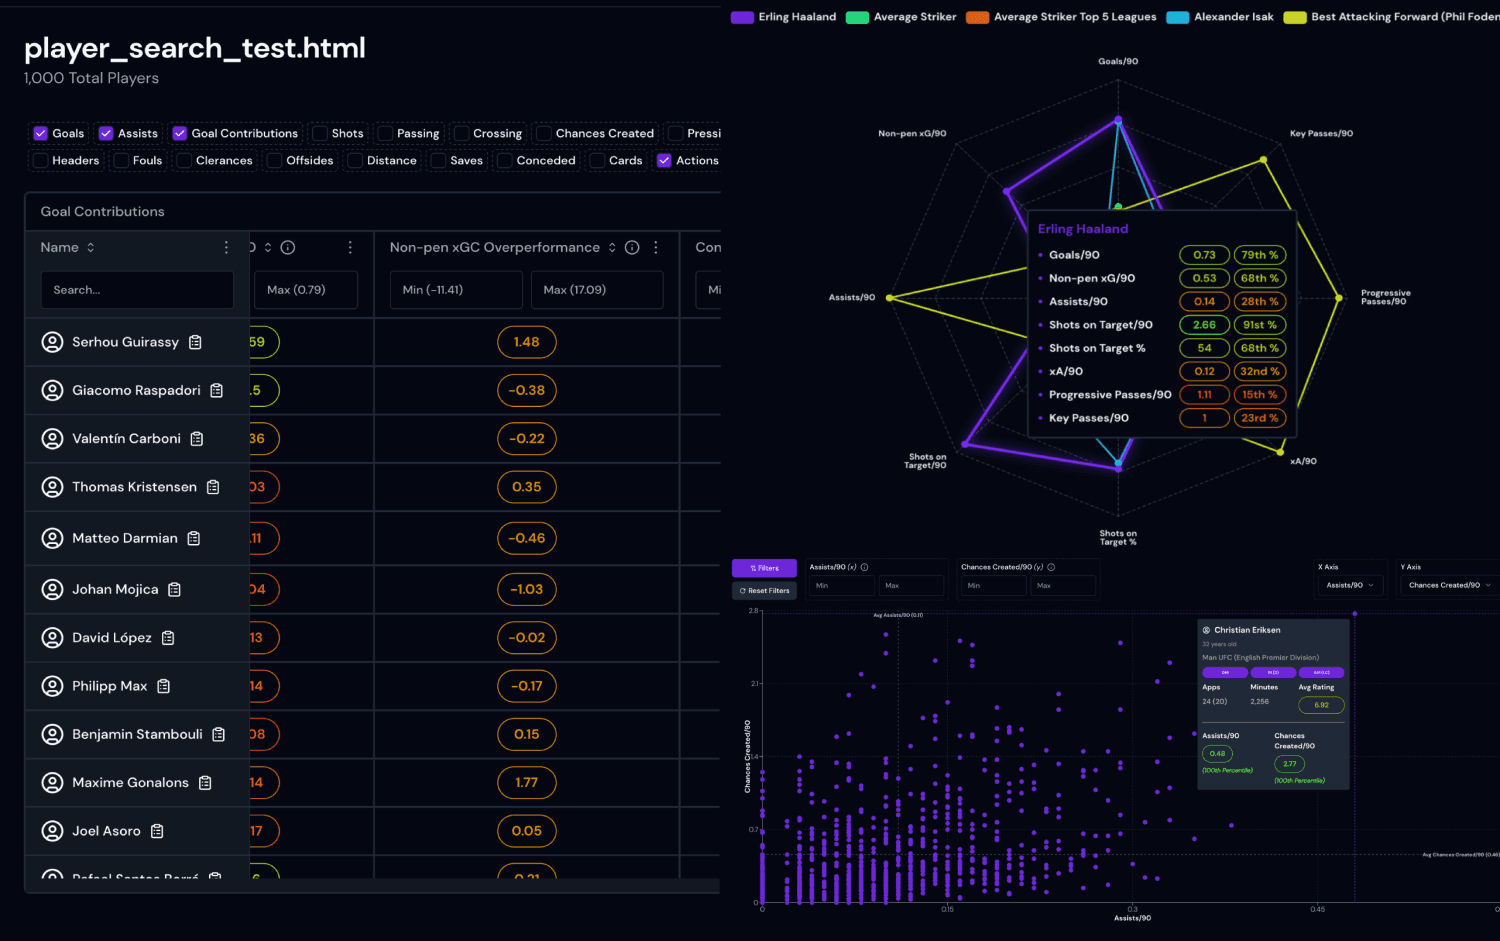Show info icon for Chances Created/90 filter
The height and width of the screenshot is (941, 1500).
1051,567
